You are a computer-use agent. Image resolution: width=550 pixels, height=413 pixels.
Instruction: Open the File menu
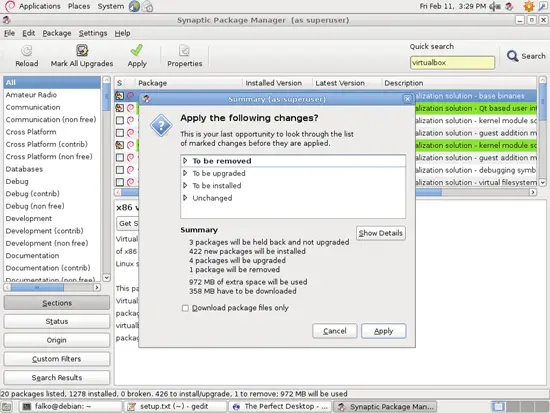click(x=9, y=33)
